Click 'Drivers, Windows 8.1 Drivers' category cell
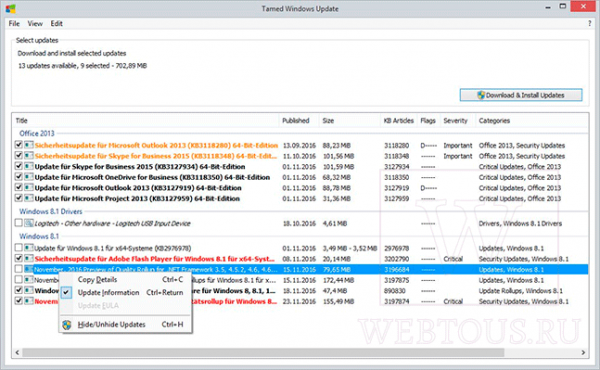Viewport: 600px width, 370px height. 520,223
